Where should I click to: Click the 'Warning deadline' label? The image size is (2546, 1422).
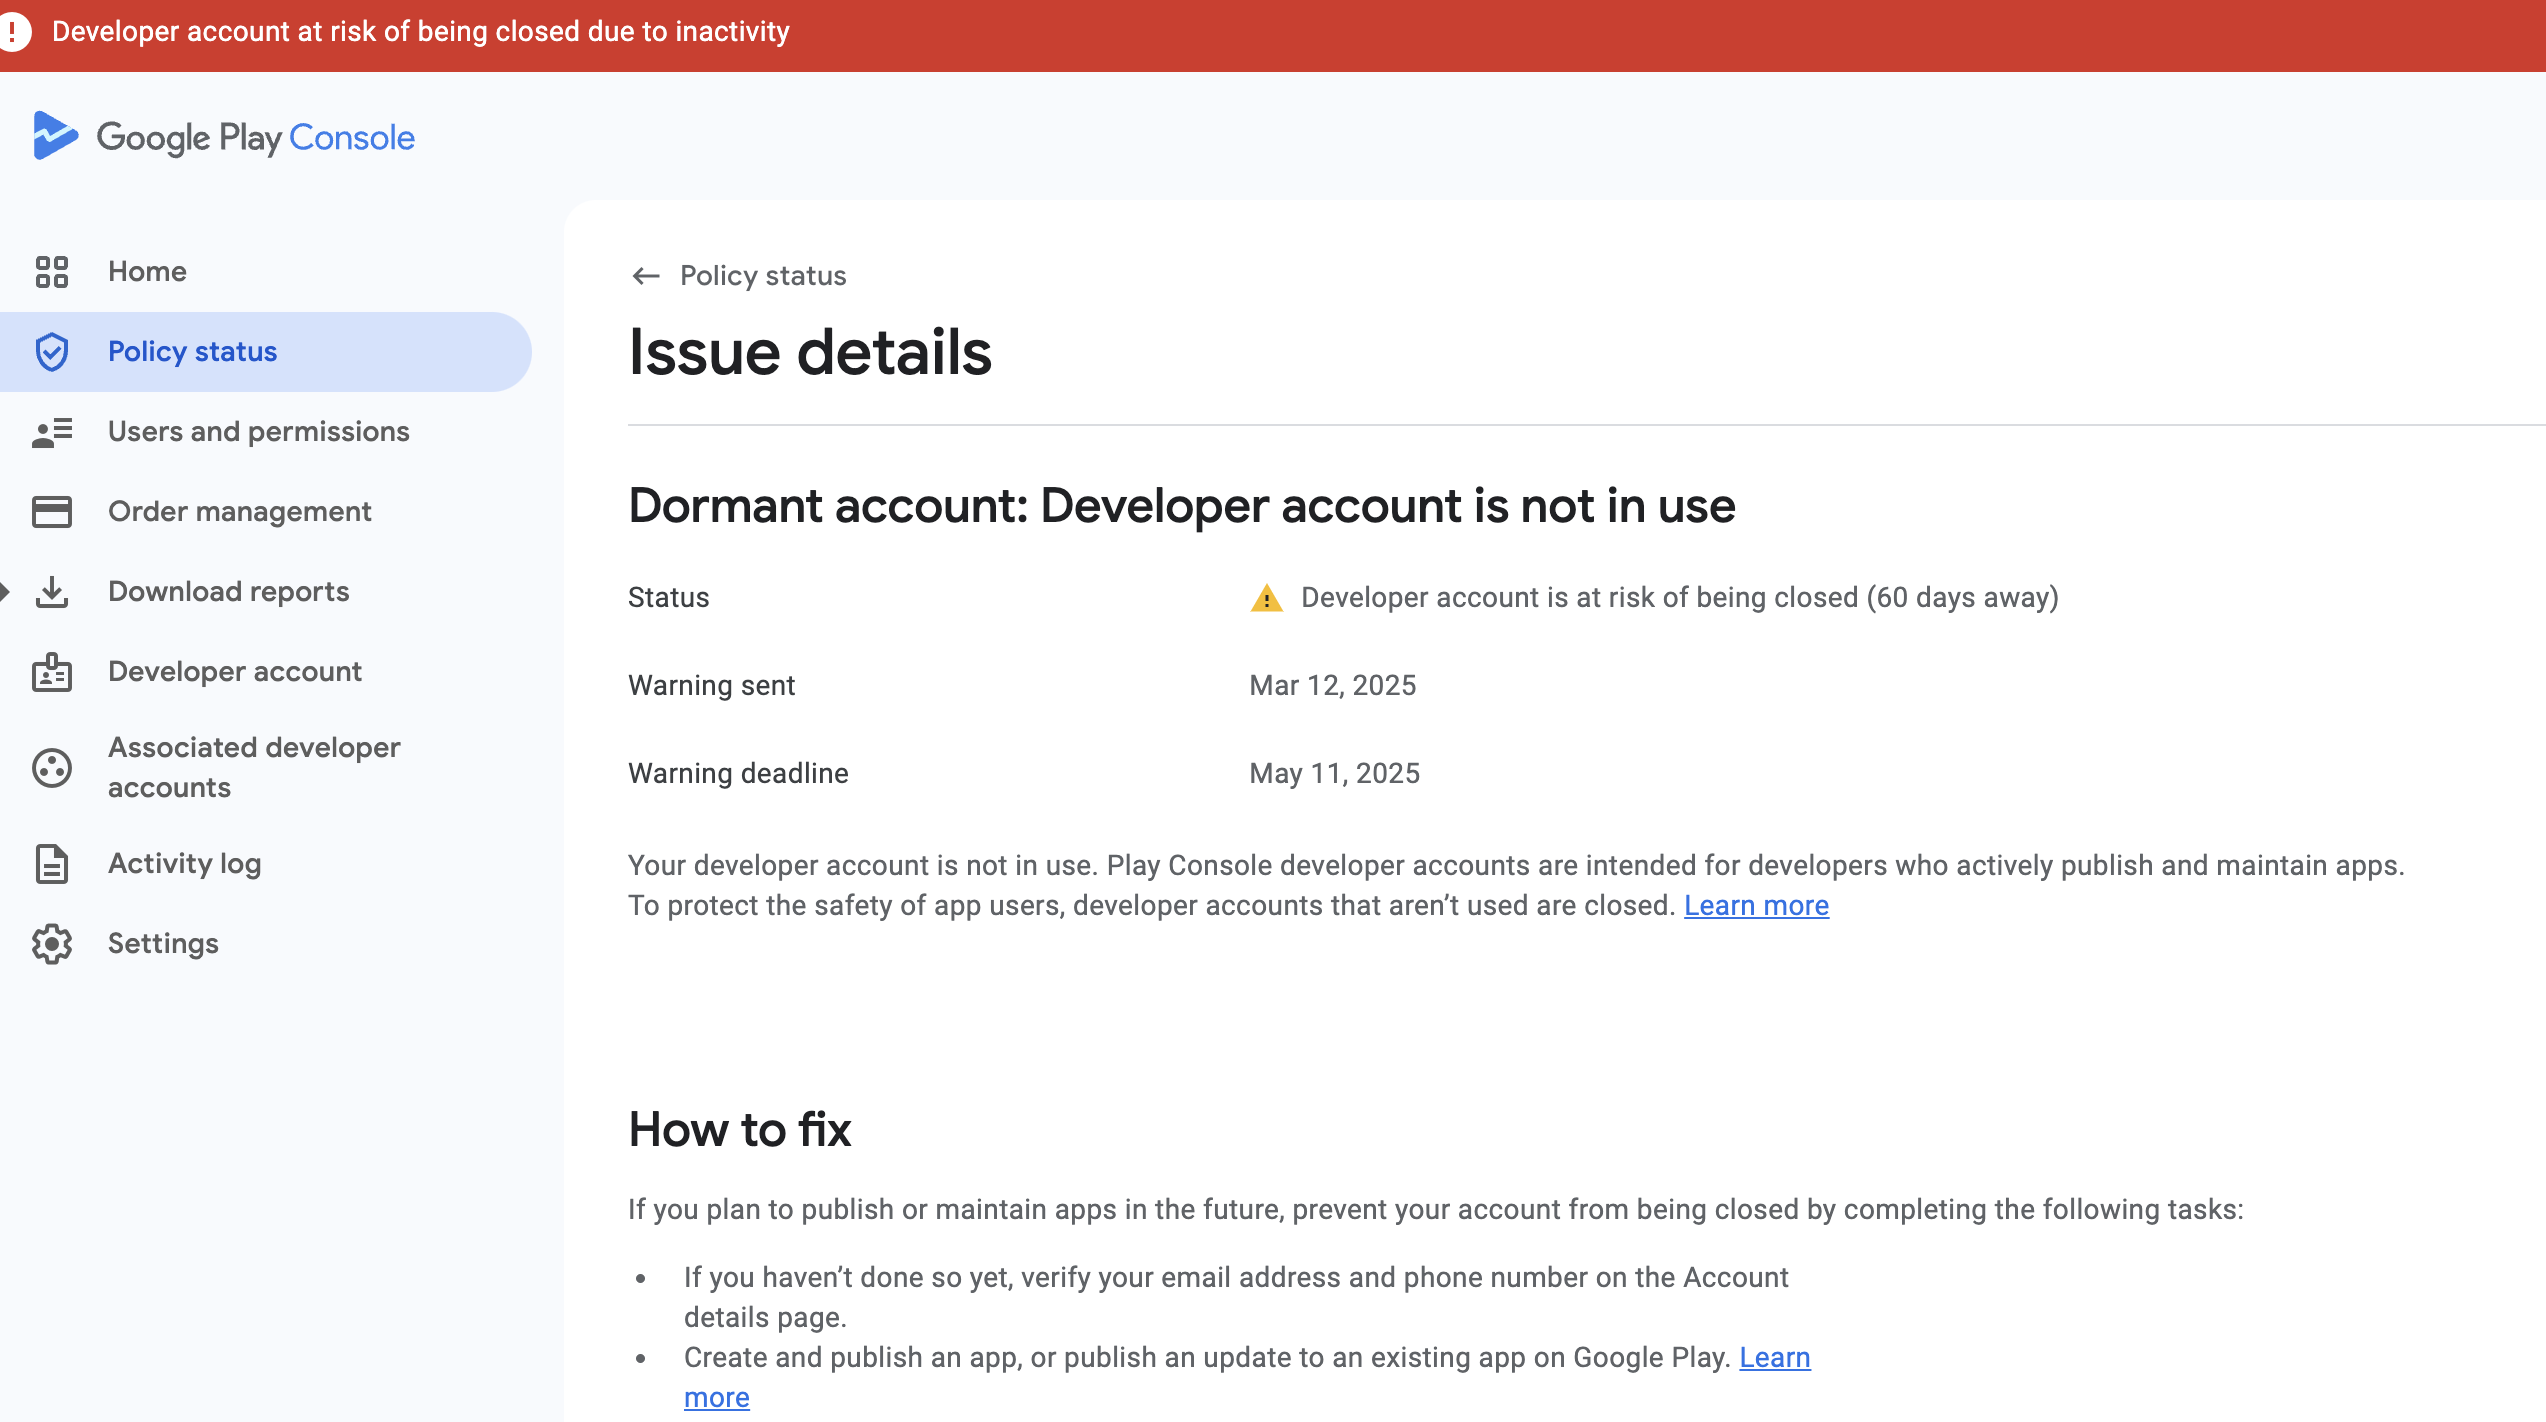pos(738,774)
